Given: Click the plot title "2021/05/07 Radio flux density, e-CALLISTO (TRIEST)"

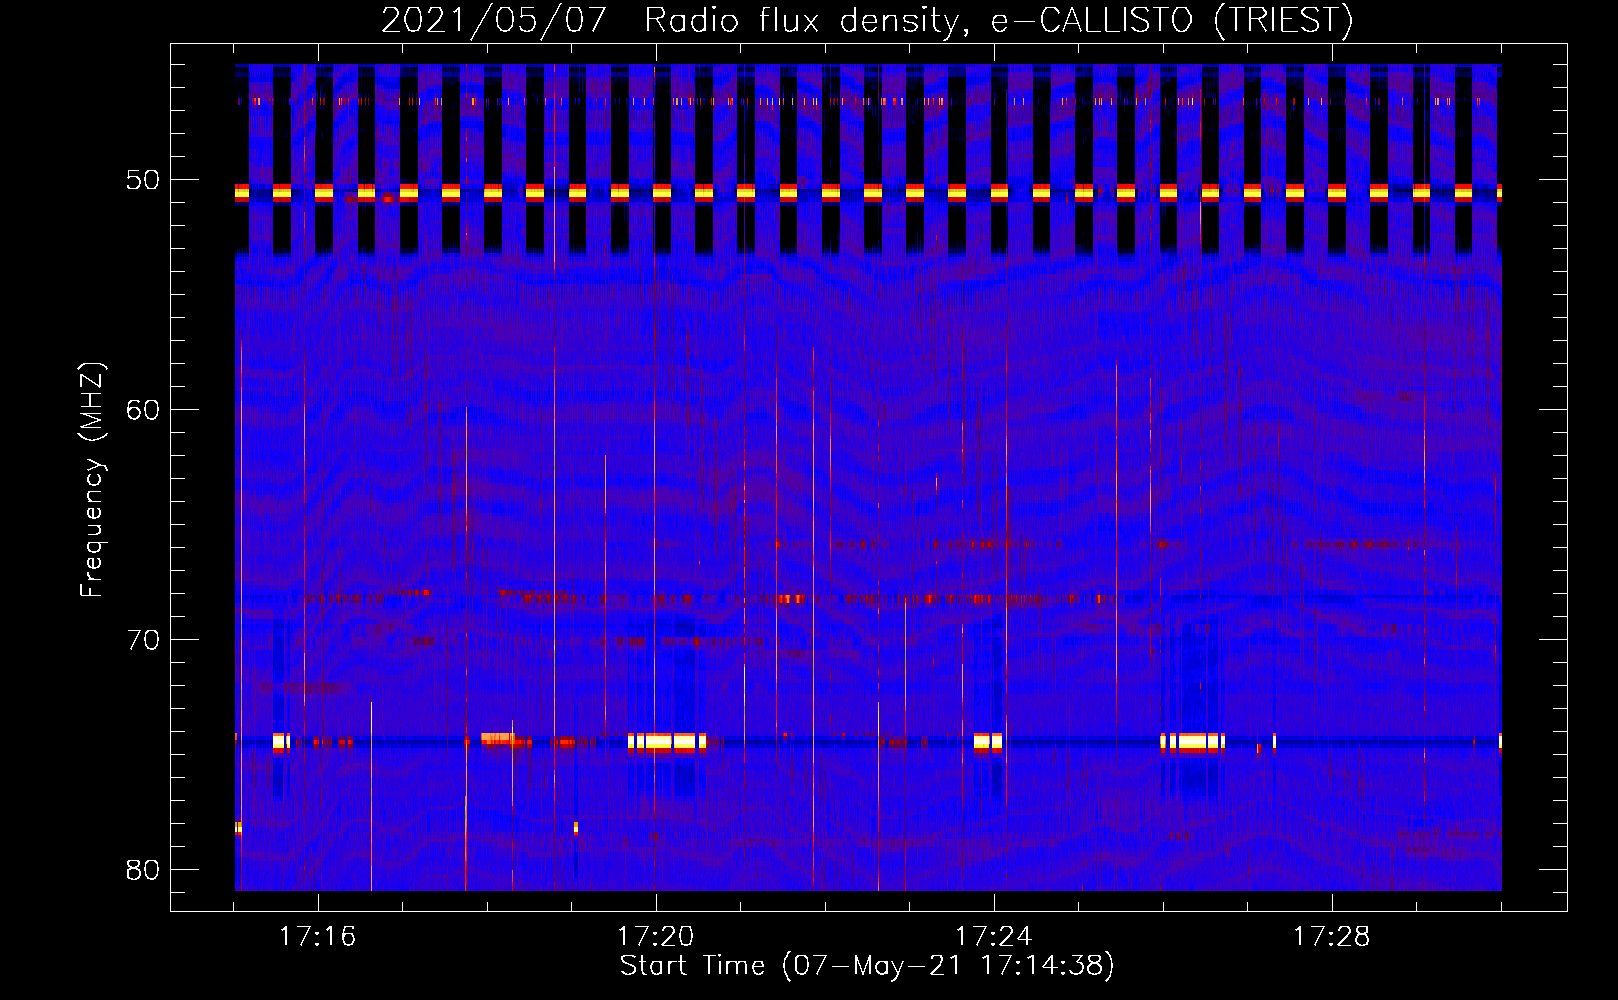Looking at the screenshot, I should pos(867,20).
